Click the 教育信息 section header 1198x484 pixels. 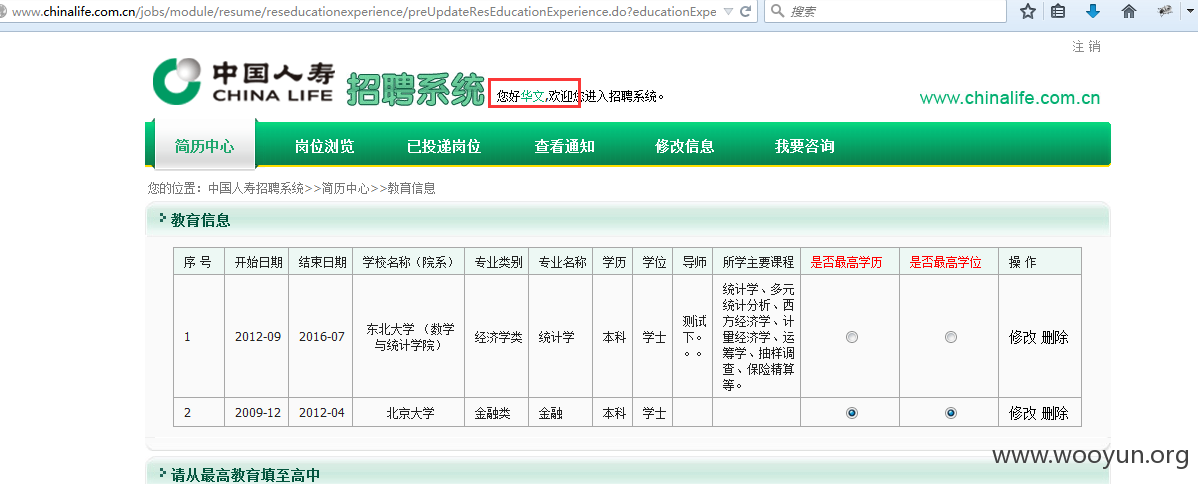200,220
